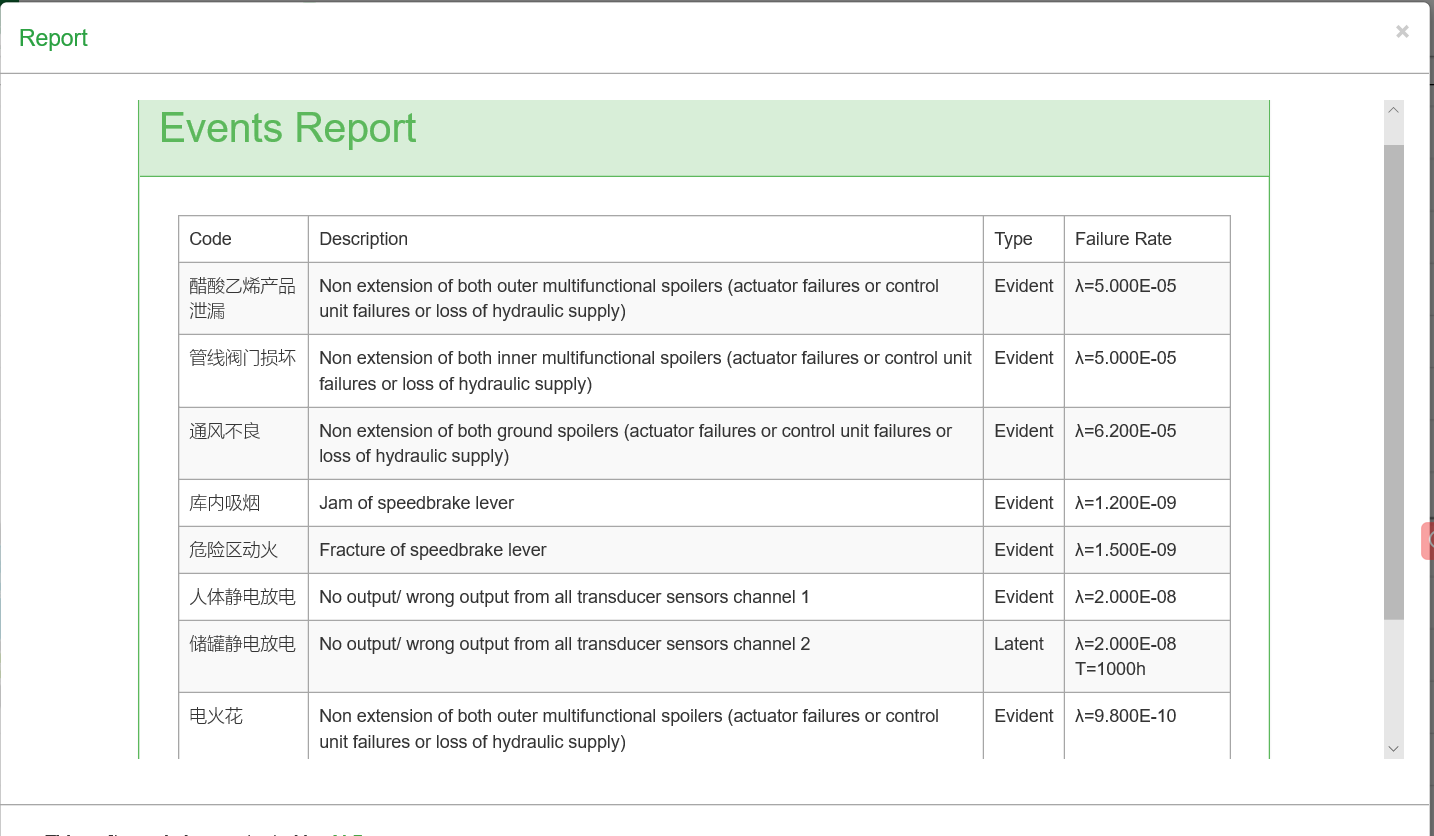The height and width of the screenshot is (836, 1434).
Task: Click the Evident type in the 危险区动火 row
Action: [x=1024, y=550]
